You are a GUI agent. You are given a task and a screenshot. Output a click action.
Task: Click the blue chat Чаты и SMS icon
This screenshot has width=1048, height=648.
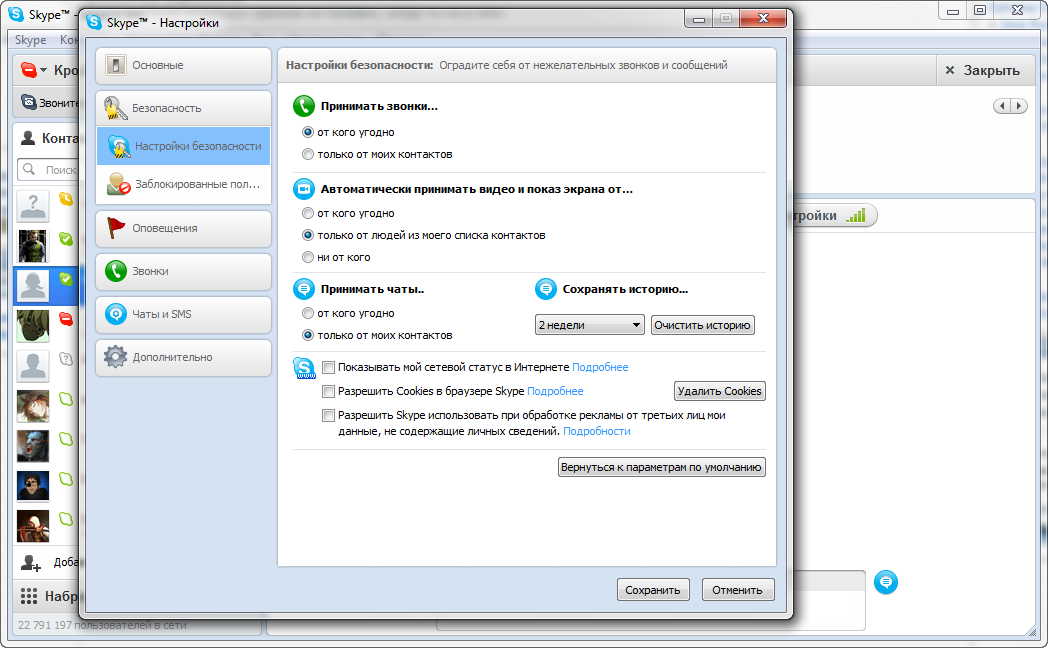[x=116, y=314]
